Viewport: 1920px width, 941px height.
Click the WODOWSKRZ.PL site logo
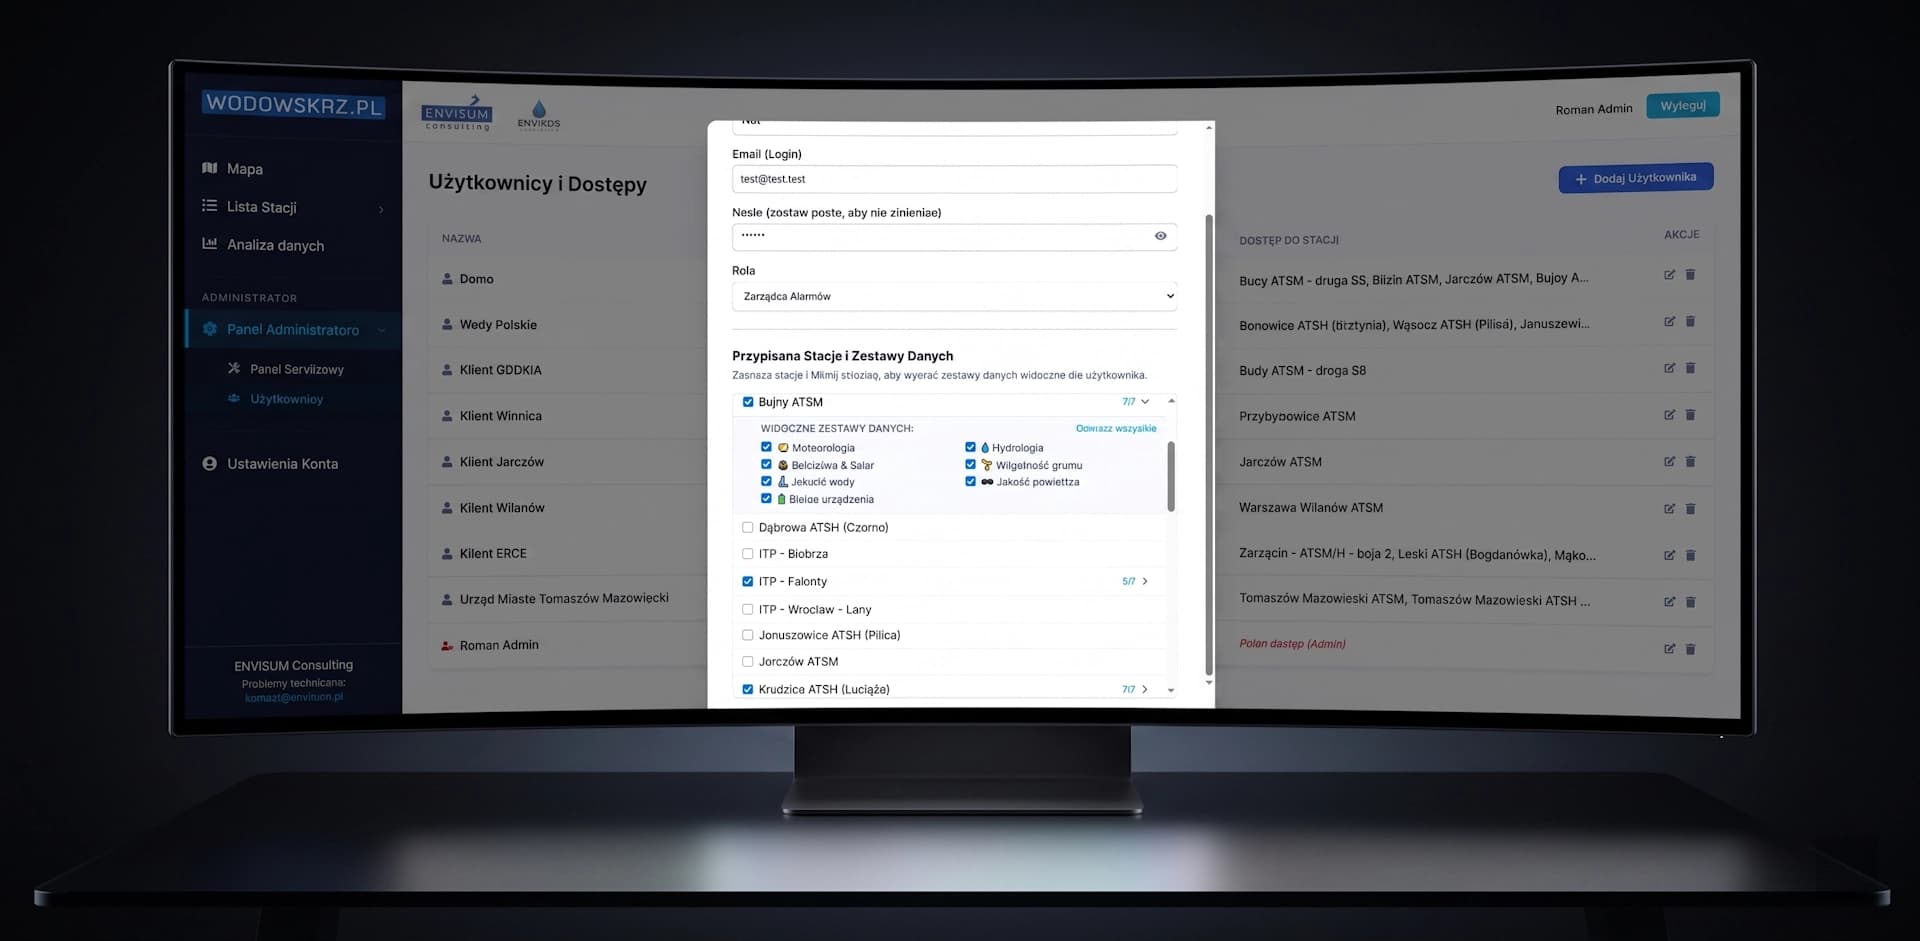tap(293, 105)
